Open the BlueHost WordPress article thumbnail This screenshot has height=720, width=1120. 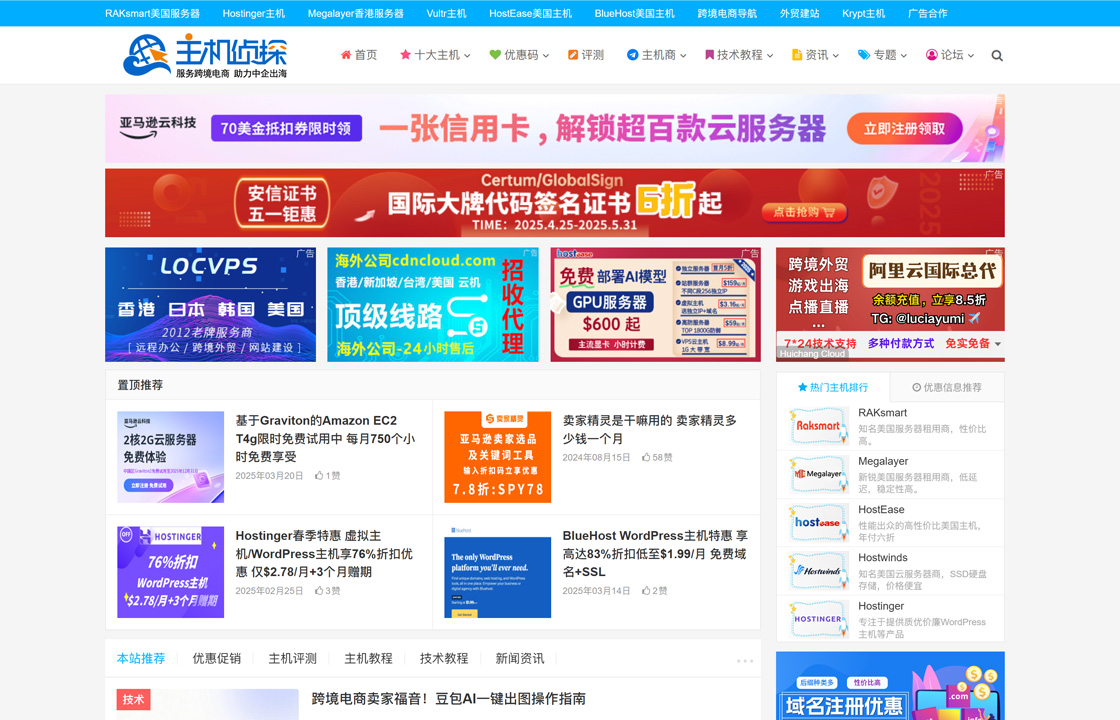click(498, 572)
